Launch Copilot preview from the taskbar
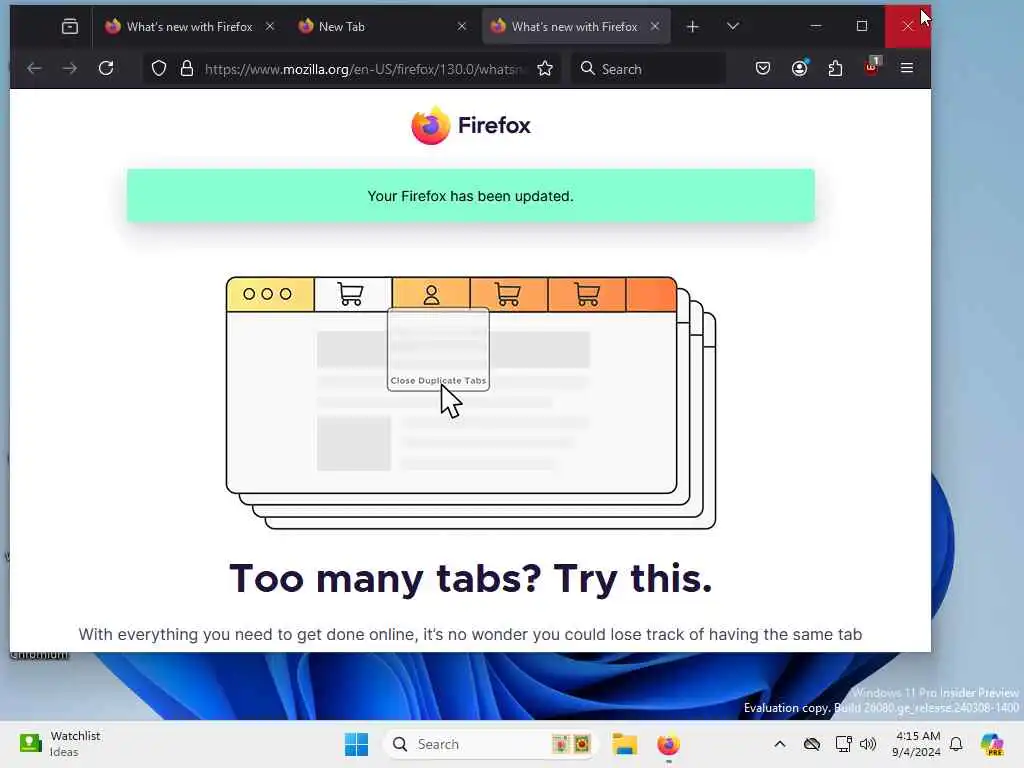Screen dimensions: 1024x768 (992, 744)
